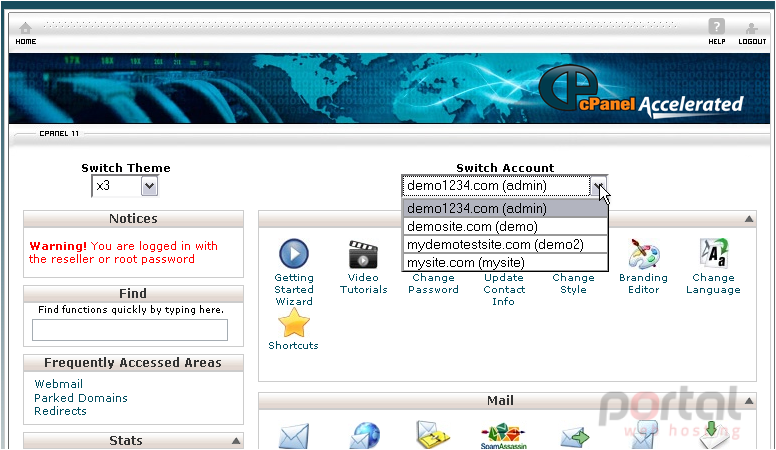This screenshot has width=776, height=450.
Task: Click the red Warning notice text
Action: point(123,252)
